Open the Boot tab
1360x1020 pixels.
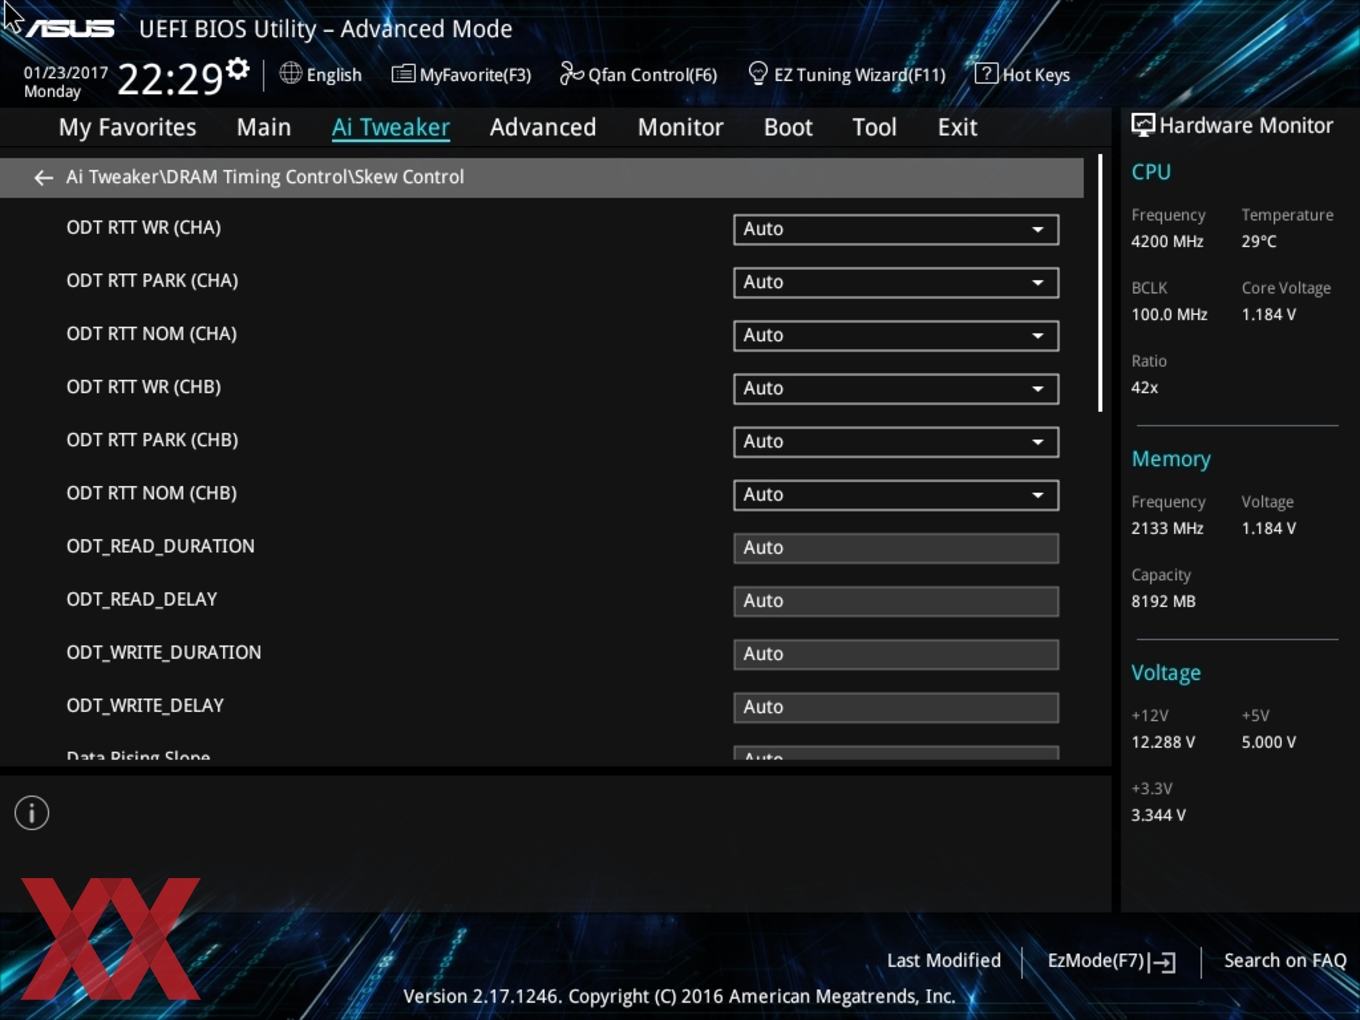point(788,127)
